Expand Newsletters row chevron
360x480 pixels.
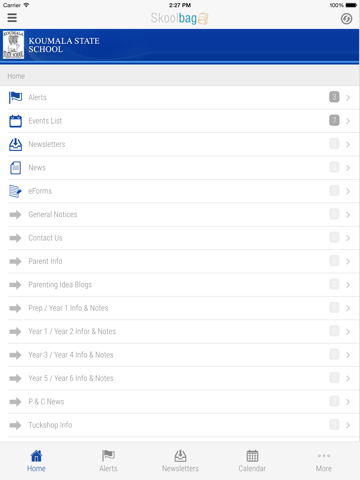click(x=348, y=144)
